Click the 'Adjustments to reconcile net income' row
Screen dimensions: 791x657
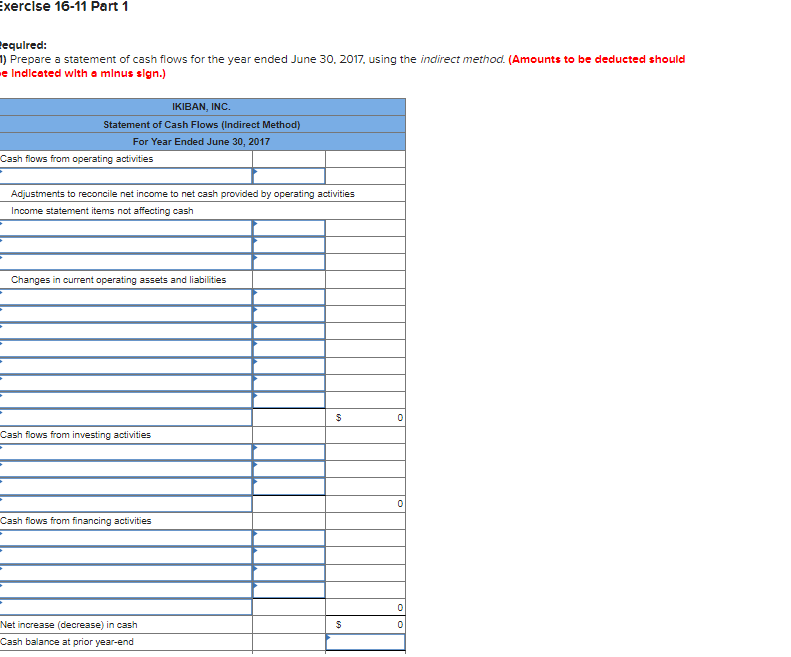[202, 194]
